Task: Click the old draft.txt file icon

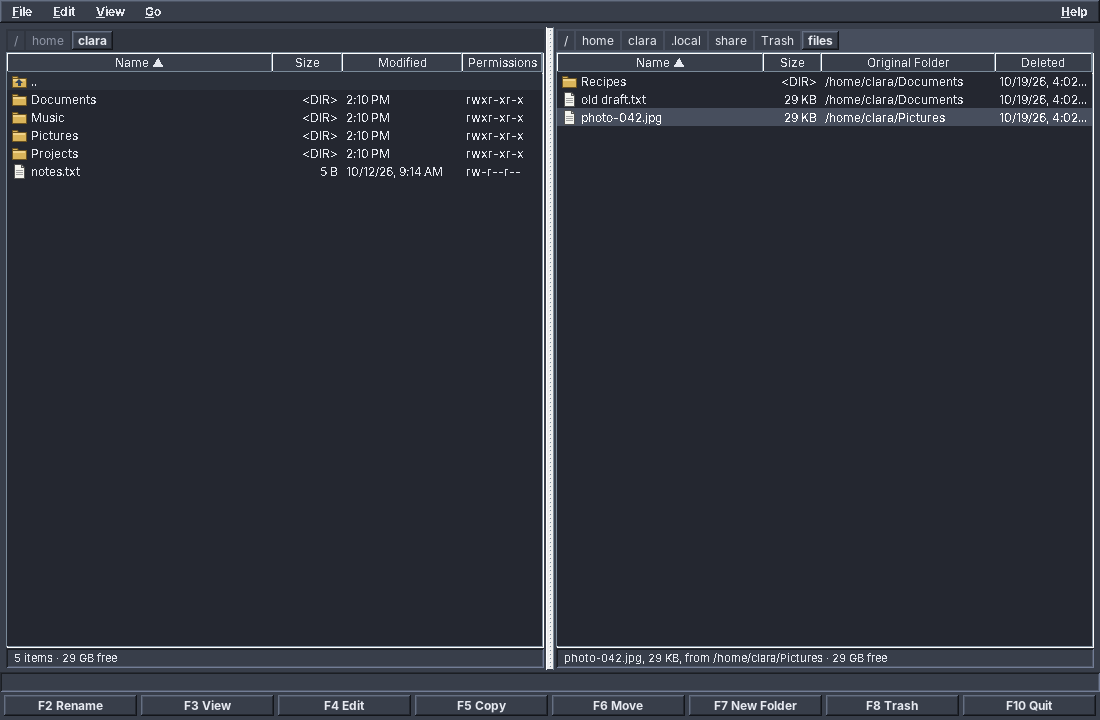Action: (570, 100)
